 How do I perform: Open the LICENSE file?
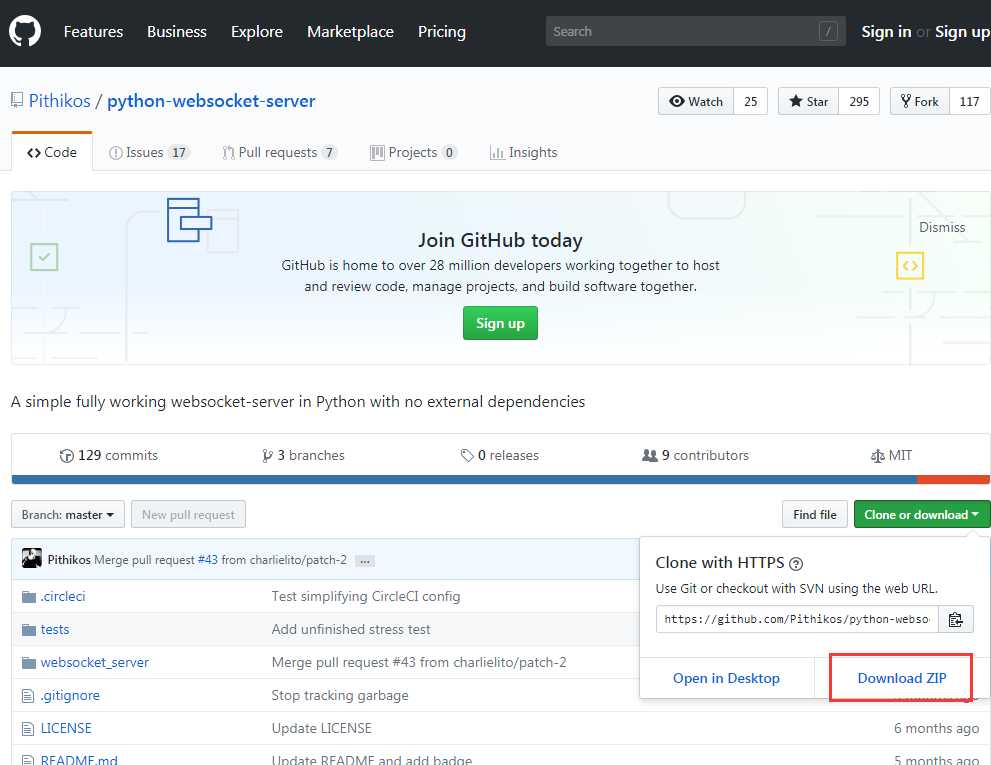tap(66, 728)
